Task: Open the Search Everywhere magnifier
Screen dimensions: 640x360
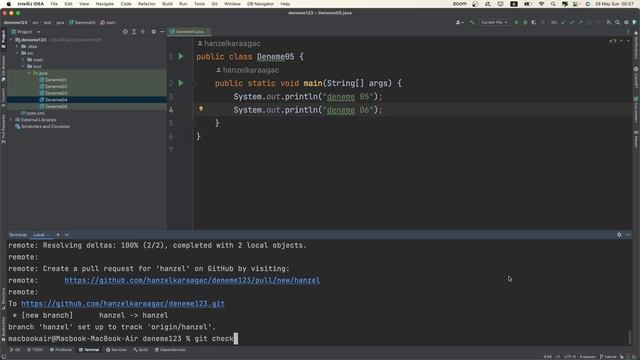Action: [x=618, y=22]
